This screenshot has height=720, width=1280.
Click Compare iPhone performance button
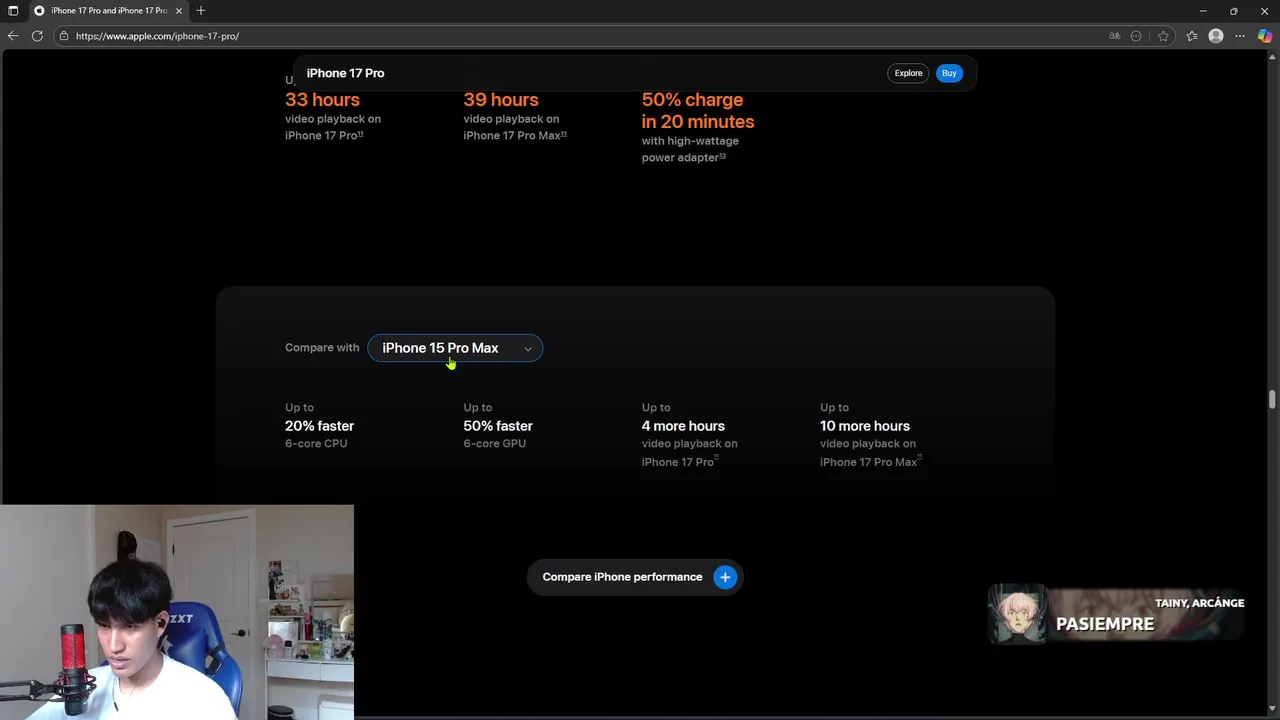[635, 577]
